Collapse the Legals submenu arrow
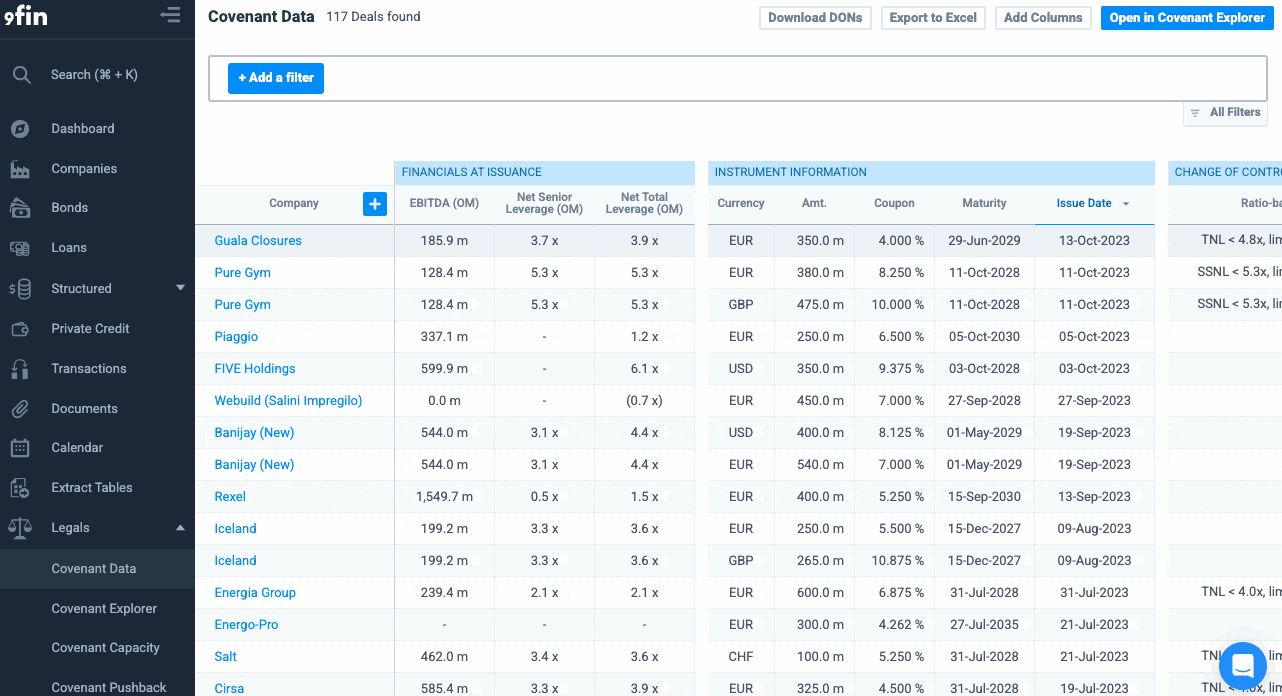Image resolution: width=1282 pixels, height=696 pixels. (181, 528)
